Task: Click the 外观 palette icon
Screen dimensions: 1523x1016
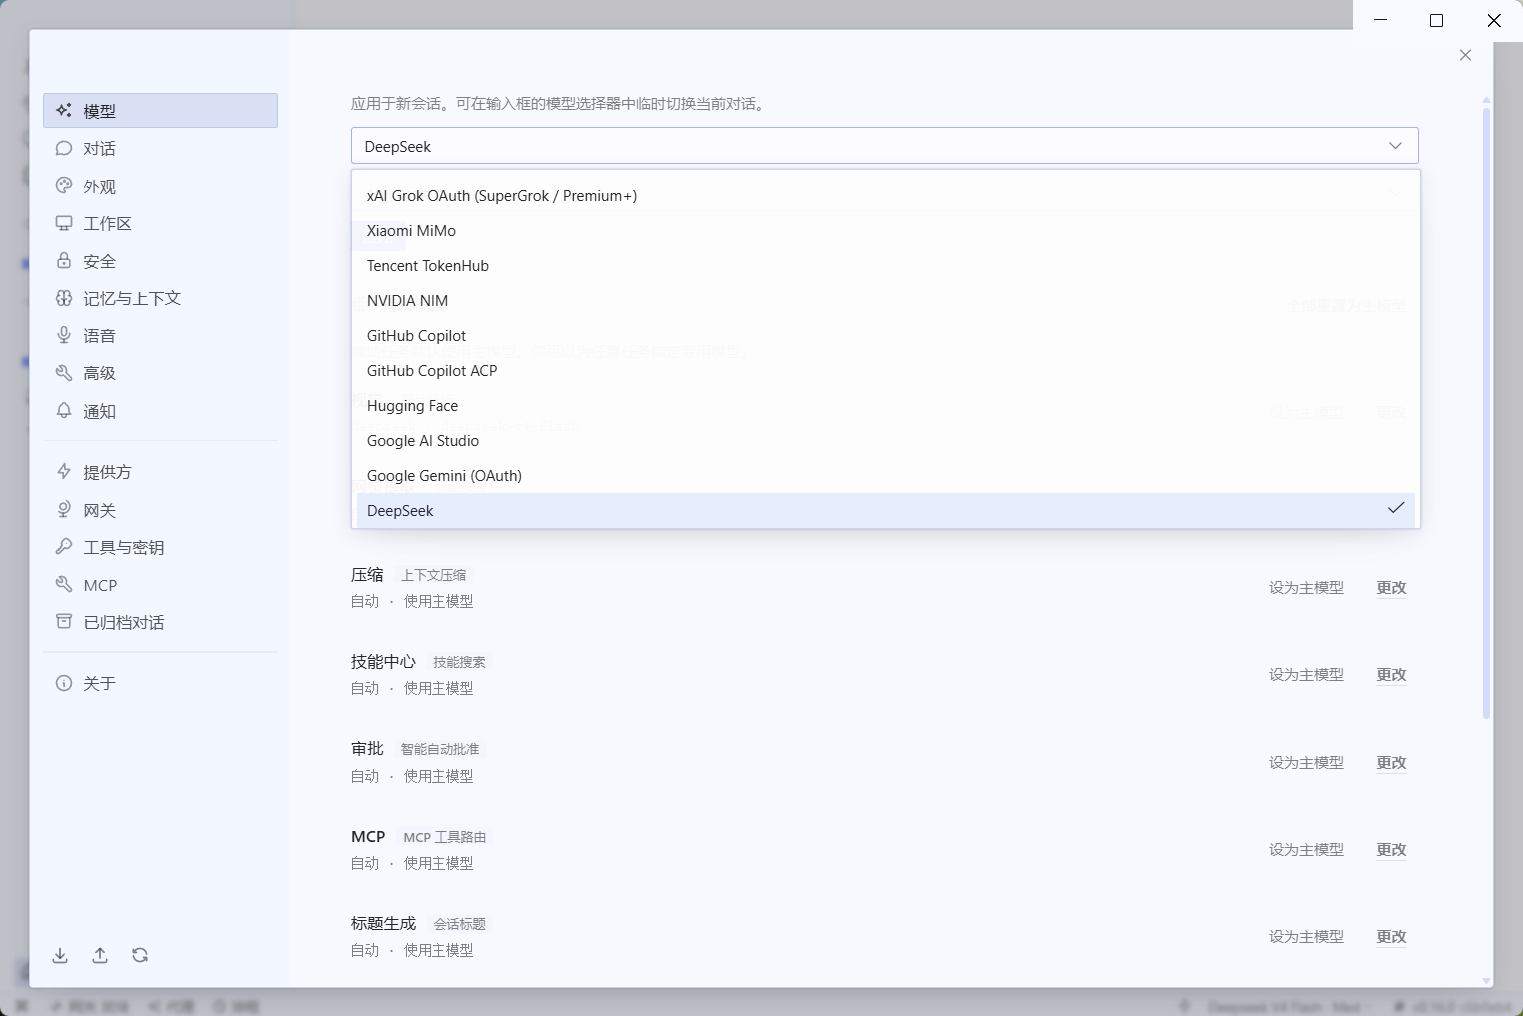Action: click(x=64, y=186)
